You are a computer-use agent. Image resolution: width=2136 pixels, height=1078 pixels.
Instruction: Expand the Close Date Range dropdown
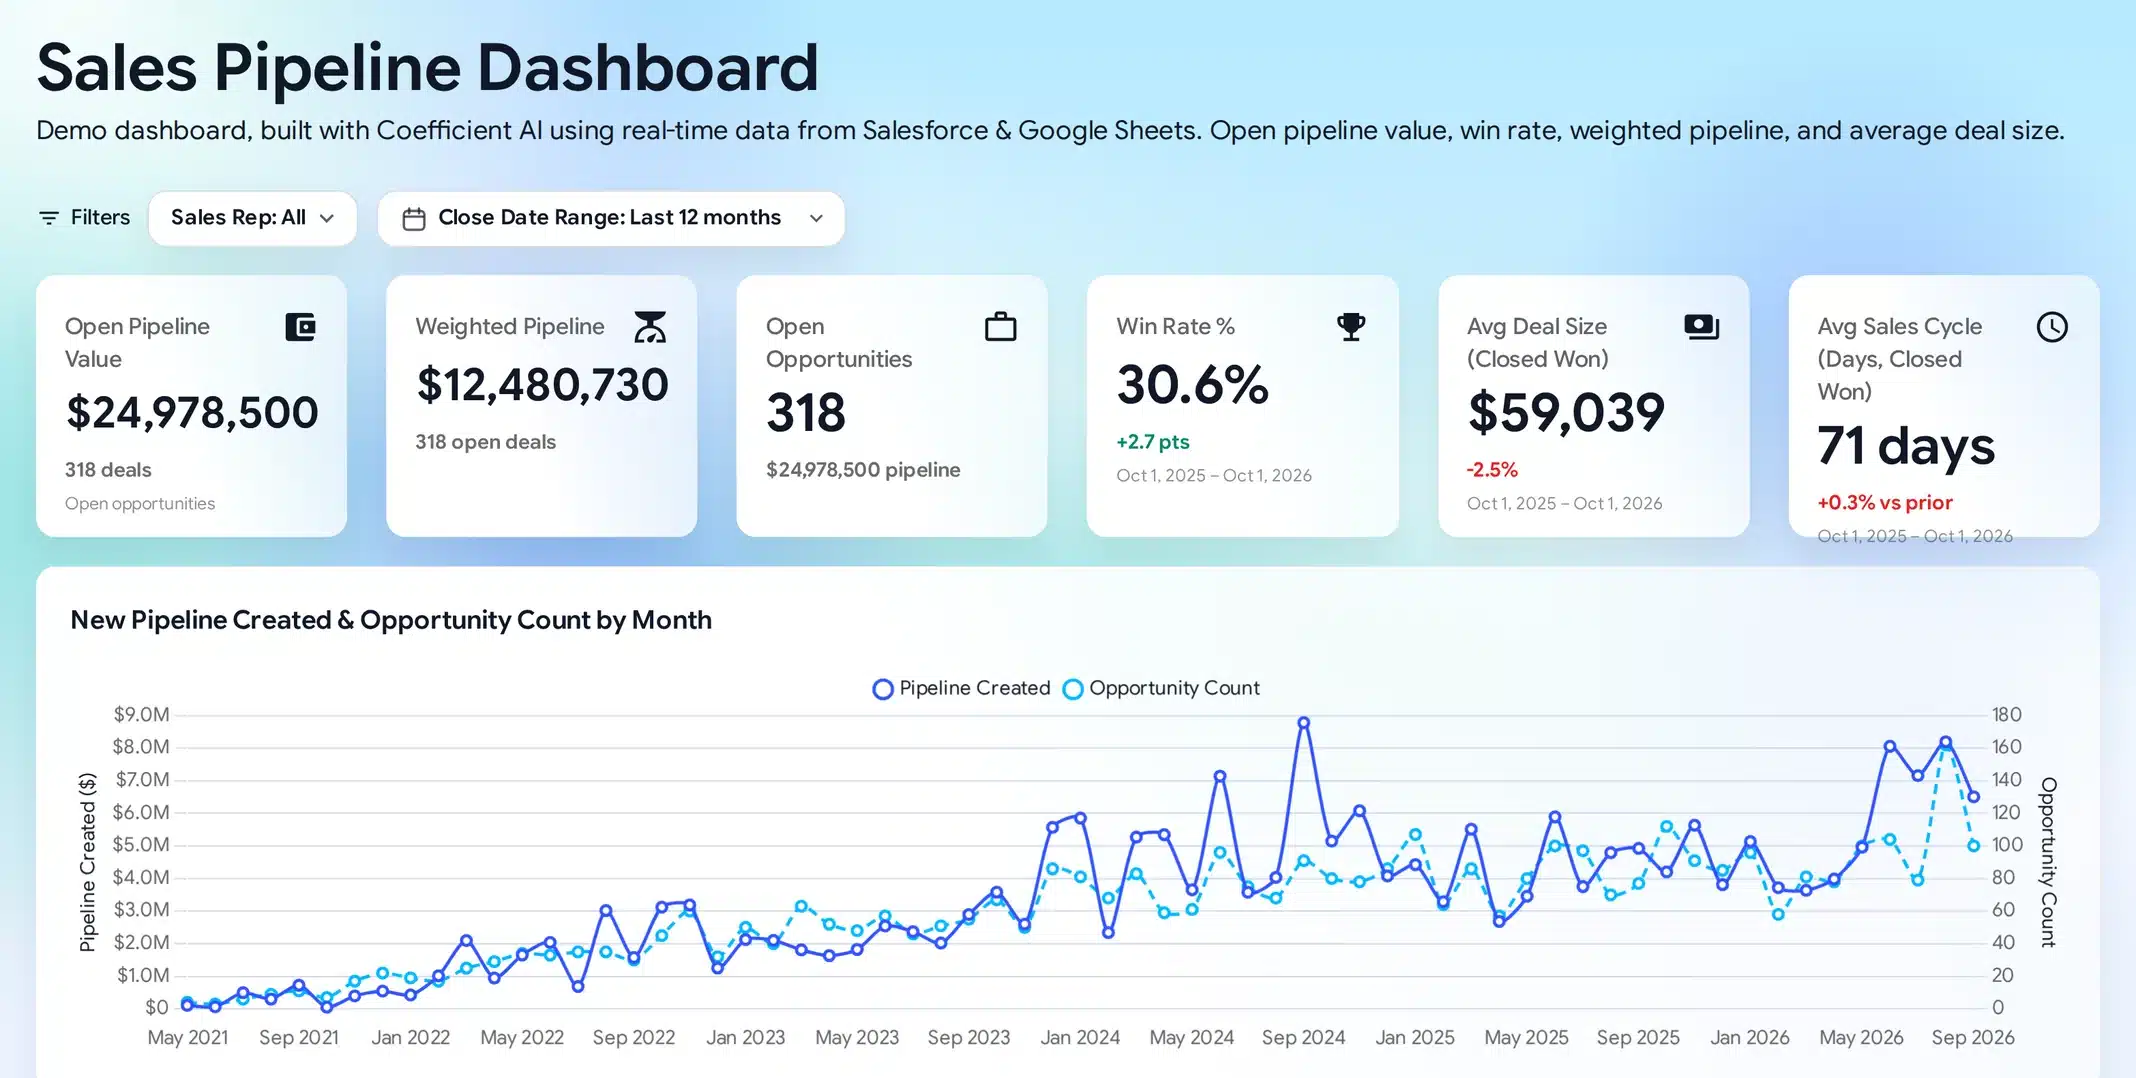coord(611,218)
